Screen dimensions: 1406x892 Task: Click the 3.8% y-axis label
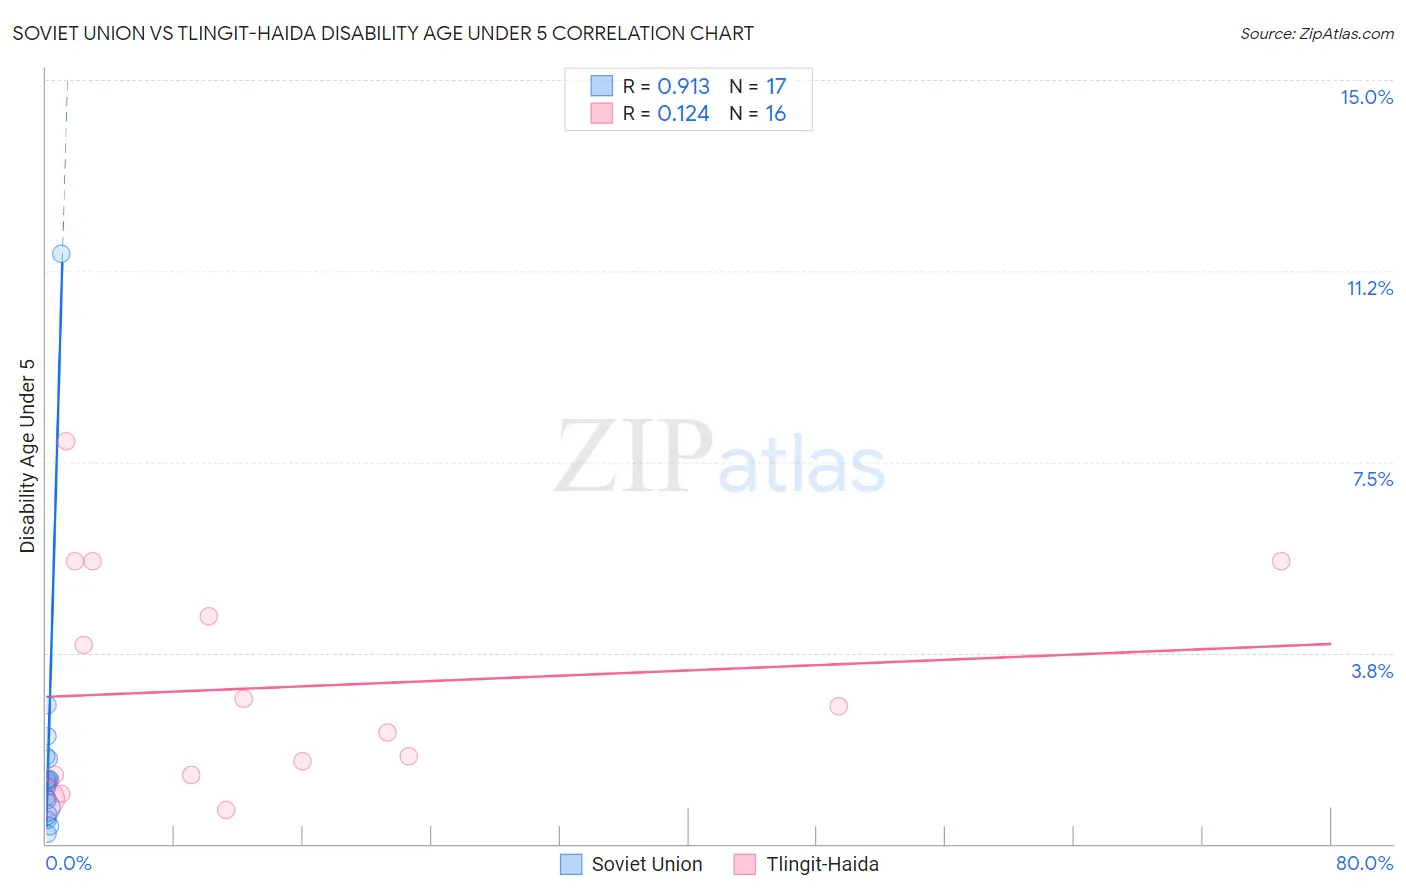1372,671
